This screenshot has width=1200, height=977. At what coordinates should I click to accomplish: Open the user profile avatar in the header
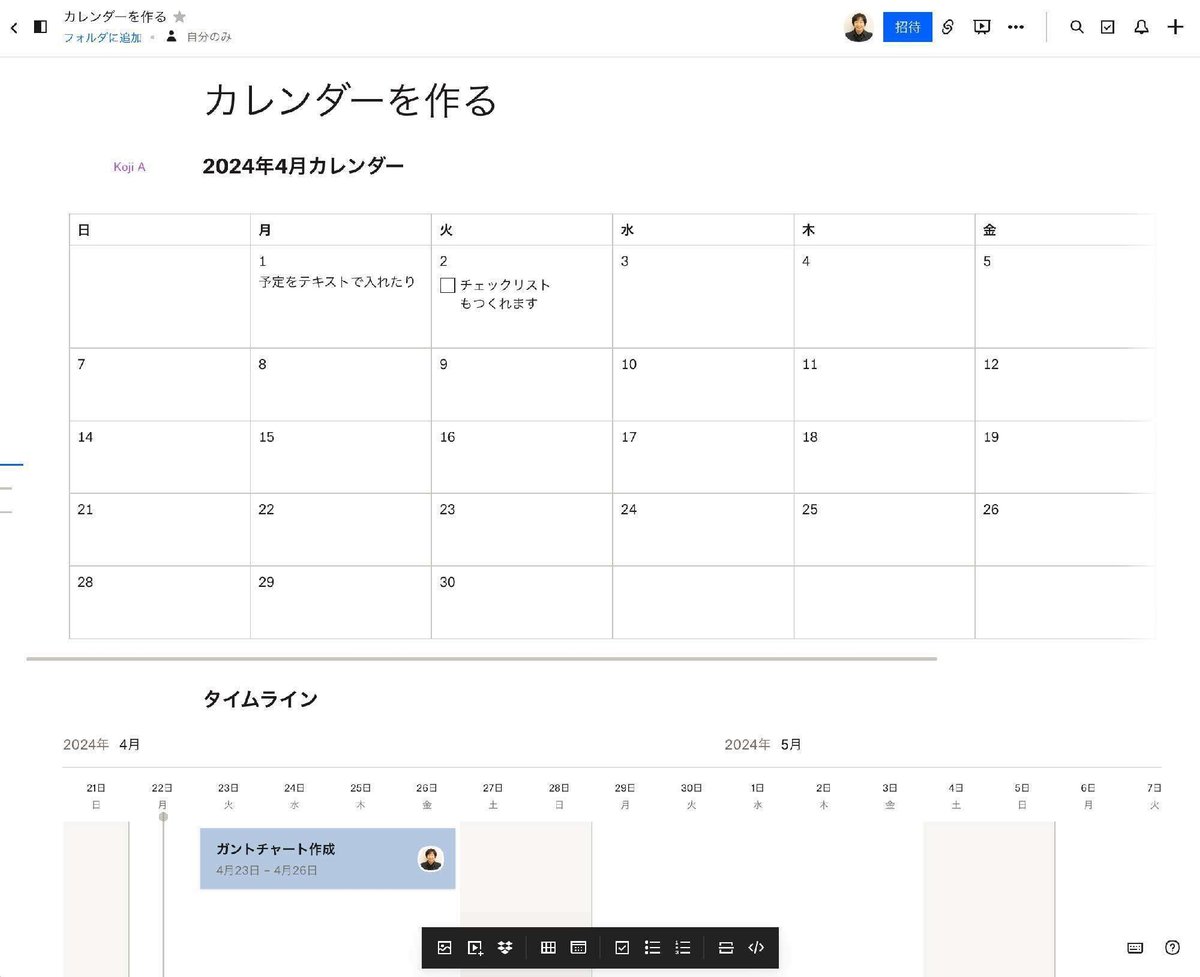(x=858, y=27)
